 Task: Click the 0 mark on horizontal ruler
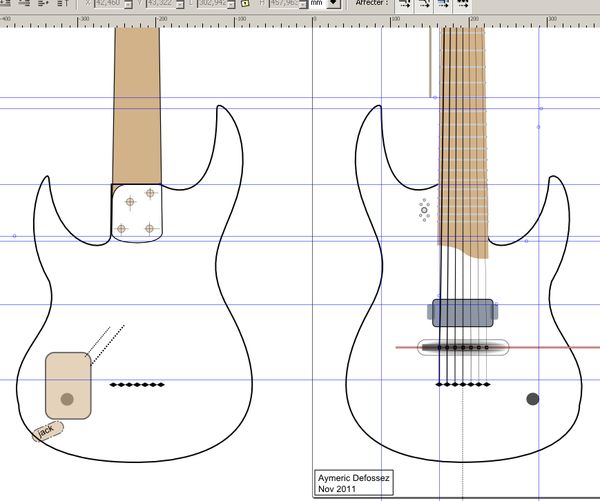pos(313,21)
